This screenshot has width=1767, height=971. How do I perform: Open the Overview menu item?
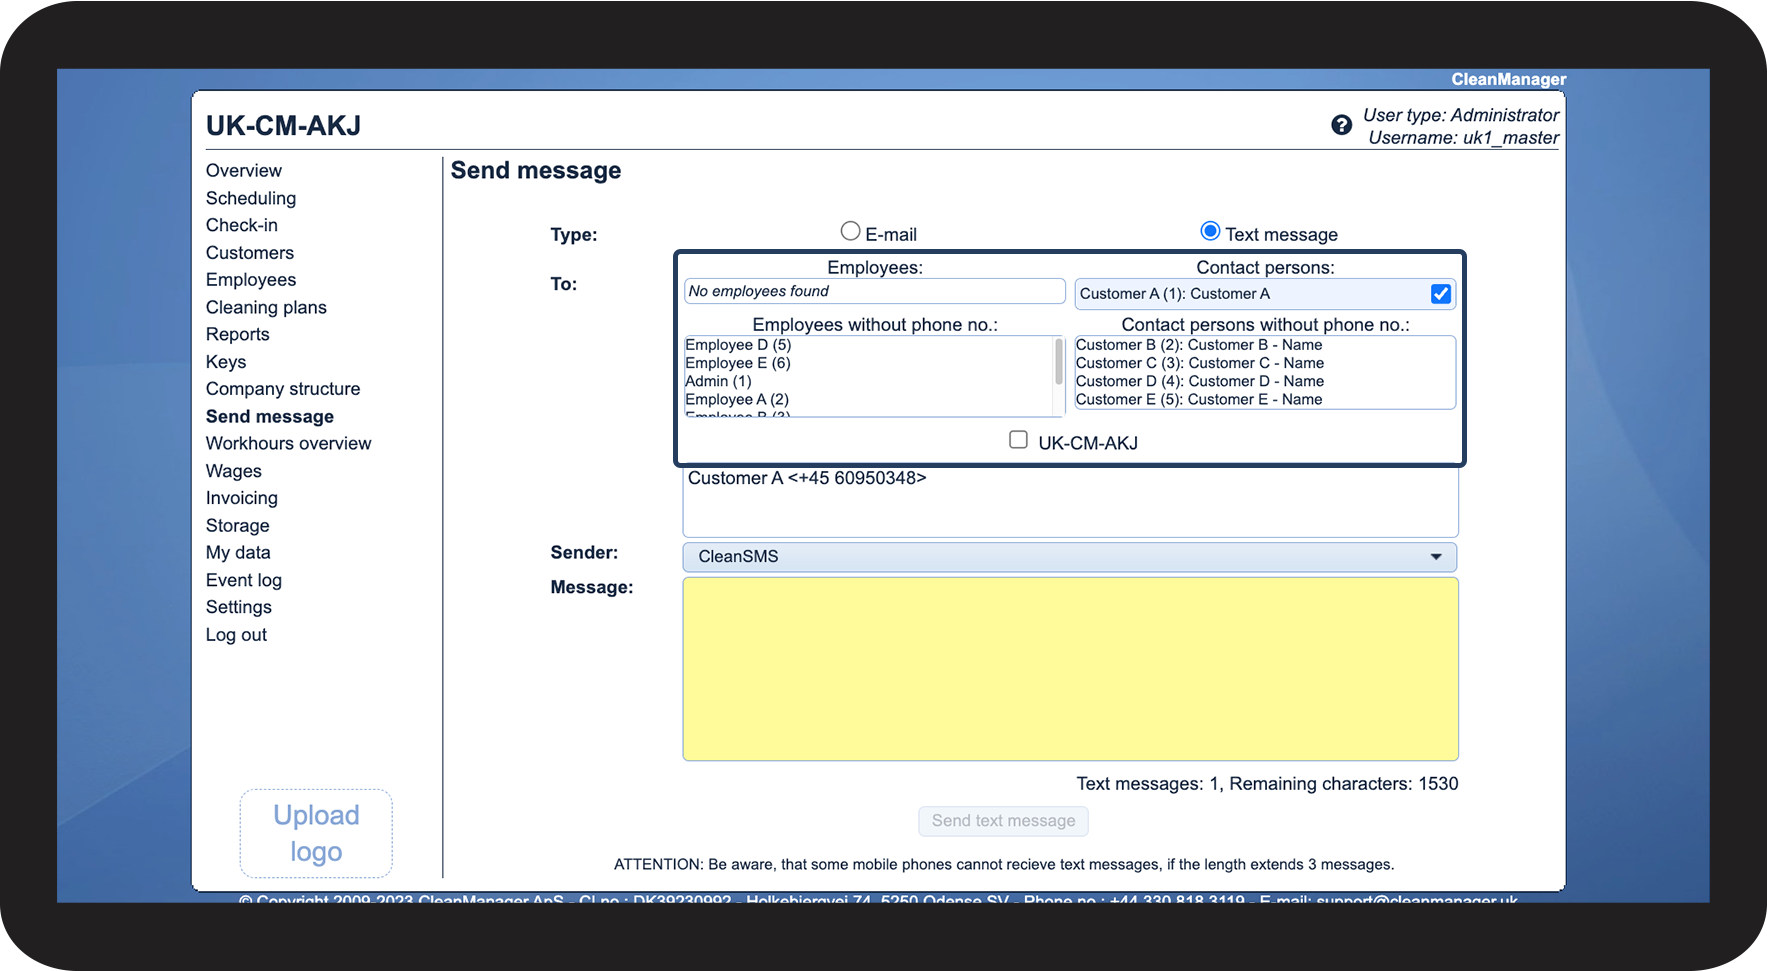244,171
